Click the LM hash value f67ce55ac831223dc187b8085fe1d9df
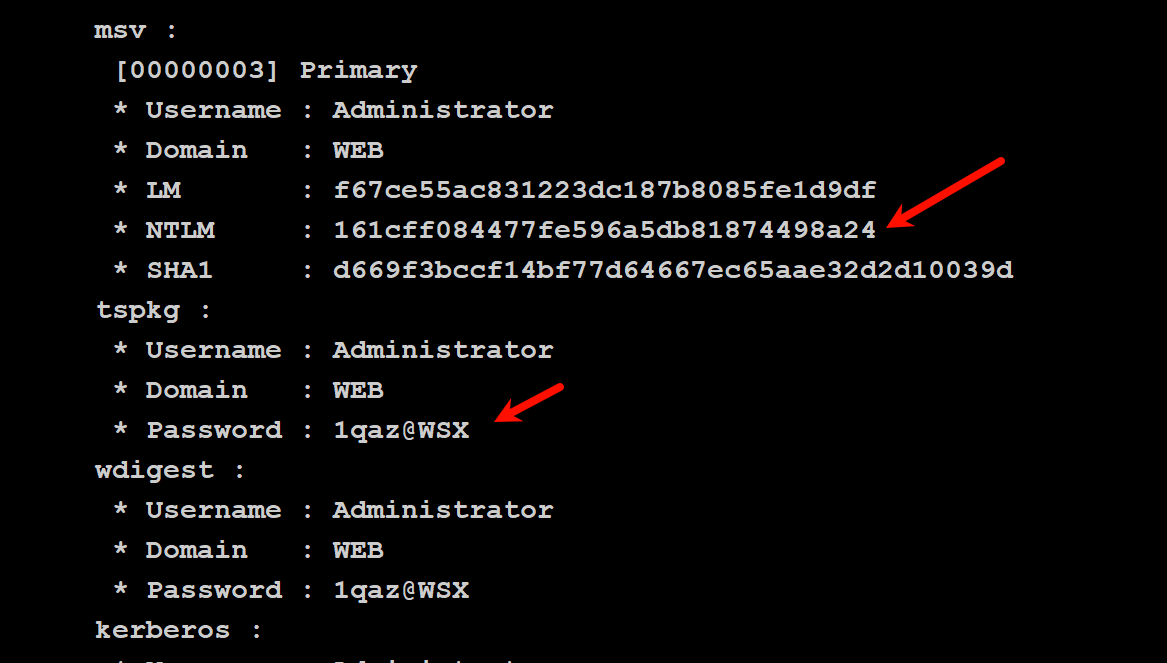Screen dimensions: 1167x663 604,190
